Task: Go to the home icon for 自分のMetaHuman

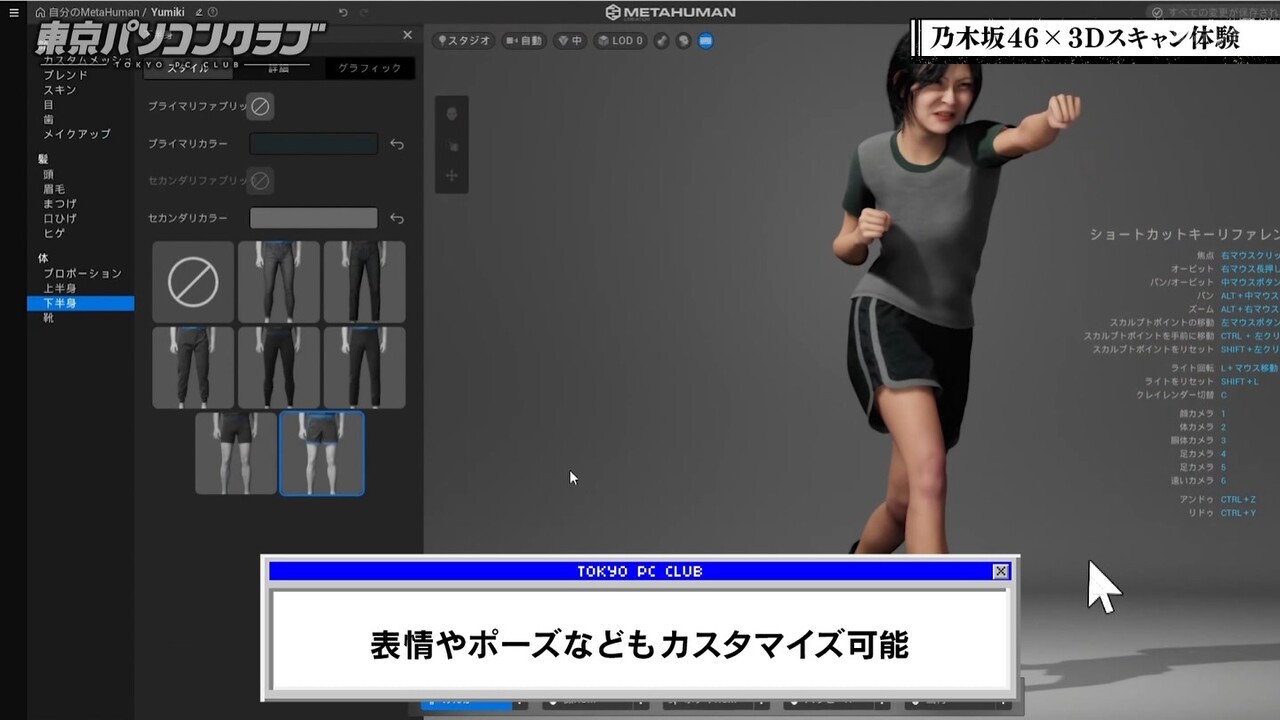Action: pos(40,12)
